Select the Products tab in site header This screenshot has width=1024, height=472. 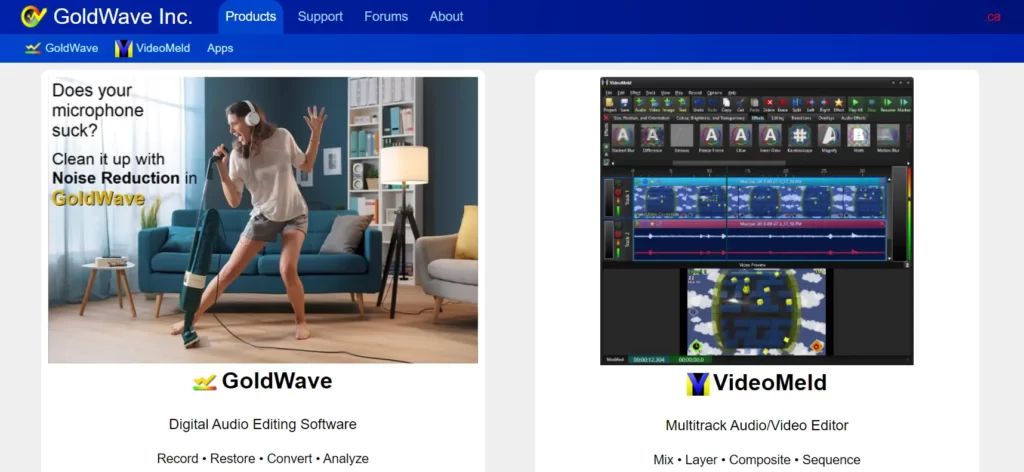(251, 17)
